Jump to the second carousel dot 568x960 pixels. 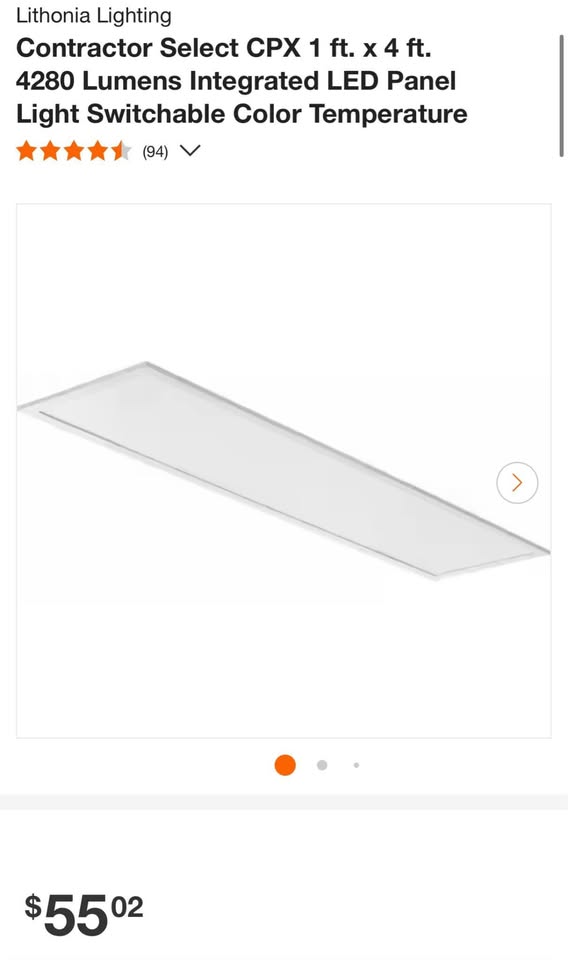point(322,765)
